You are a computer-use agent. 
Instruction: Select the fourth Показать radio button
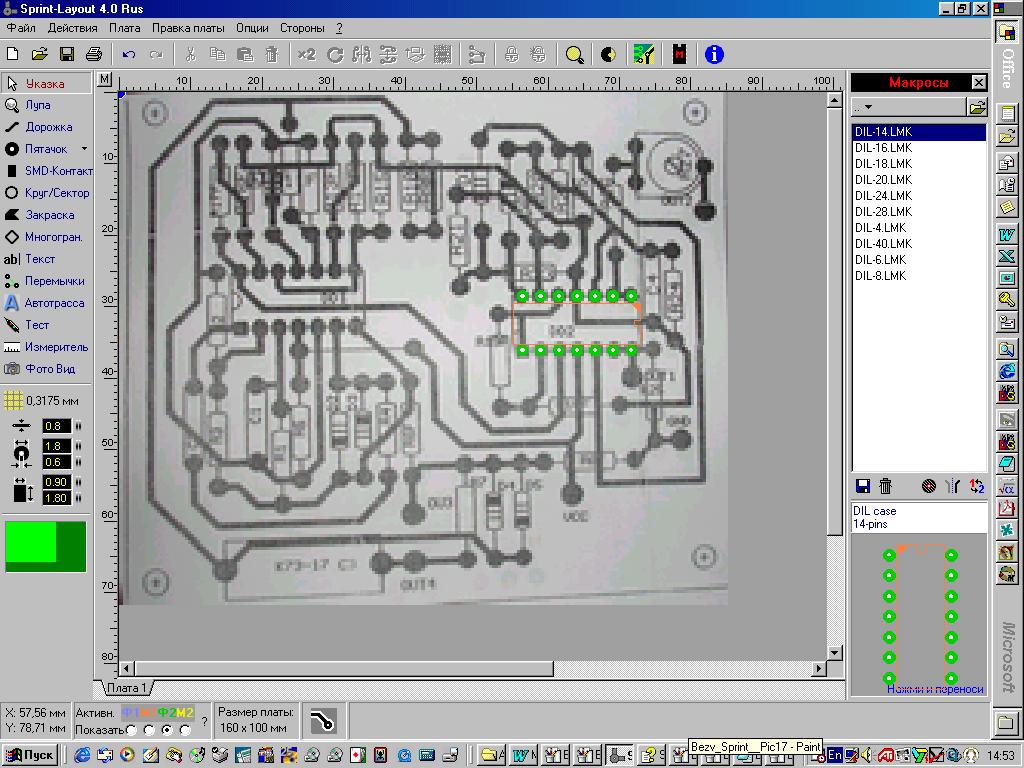tap(185, 730)
